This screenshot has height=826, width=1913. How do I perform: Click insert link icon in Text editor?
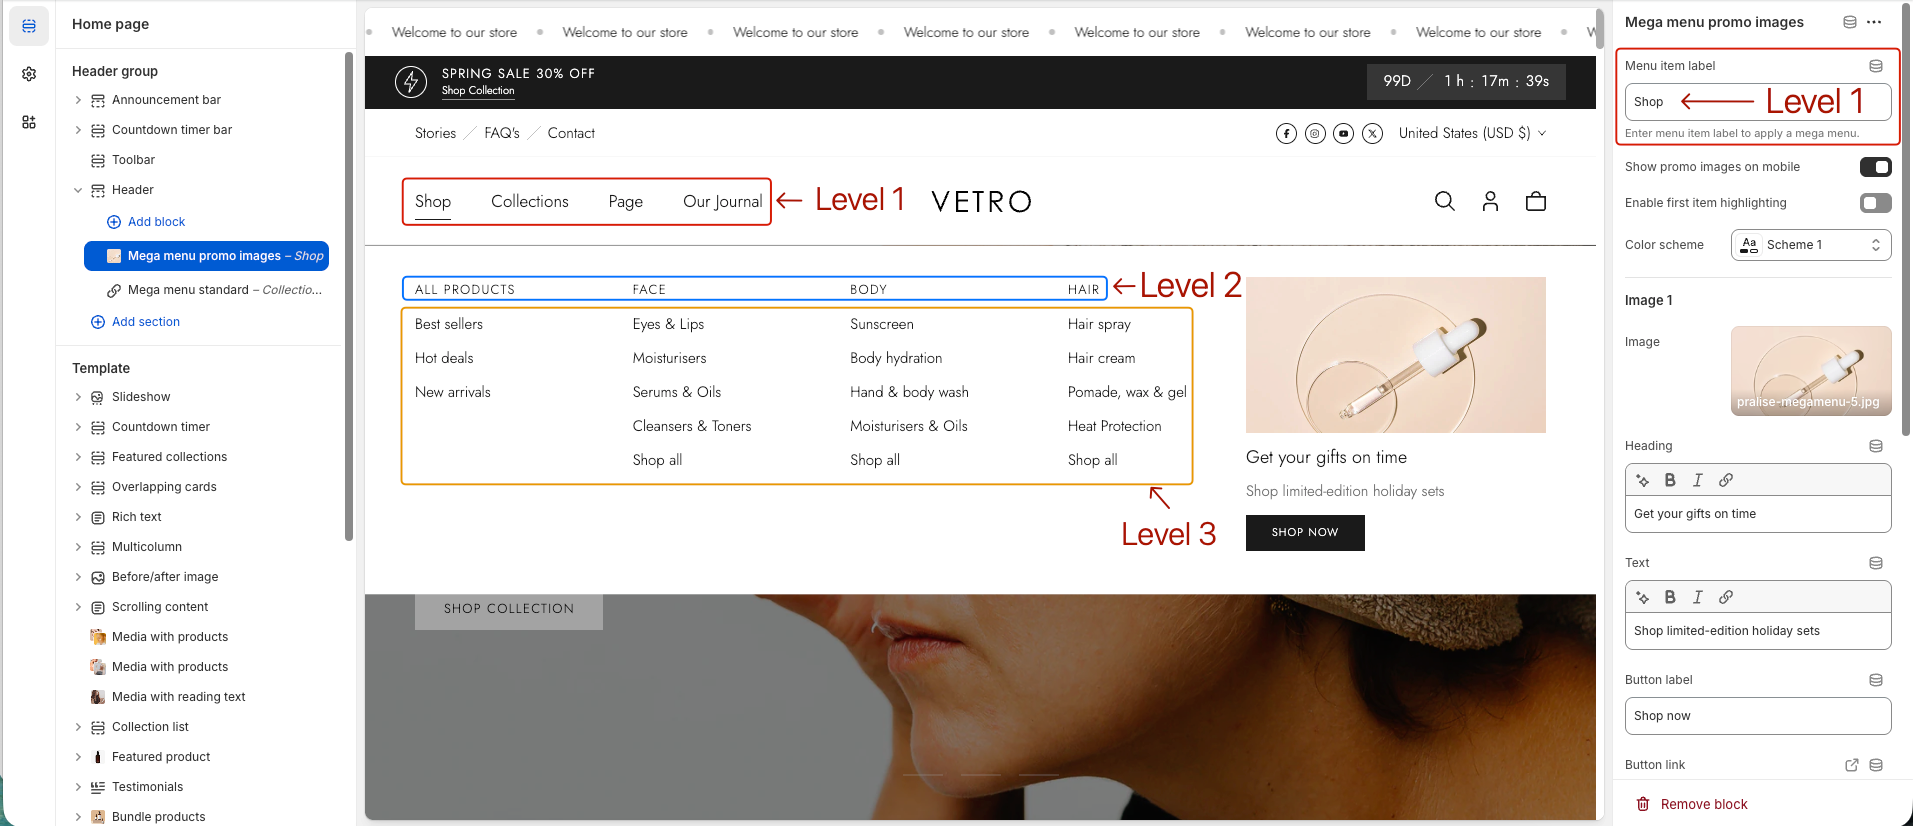click(x=1725, y=597)
